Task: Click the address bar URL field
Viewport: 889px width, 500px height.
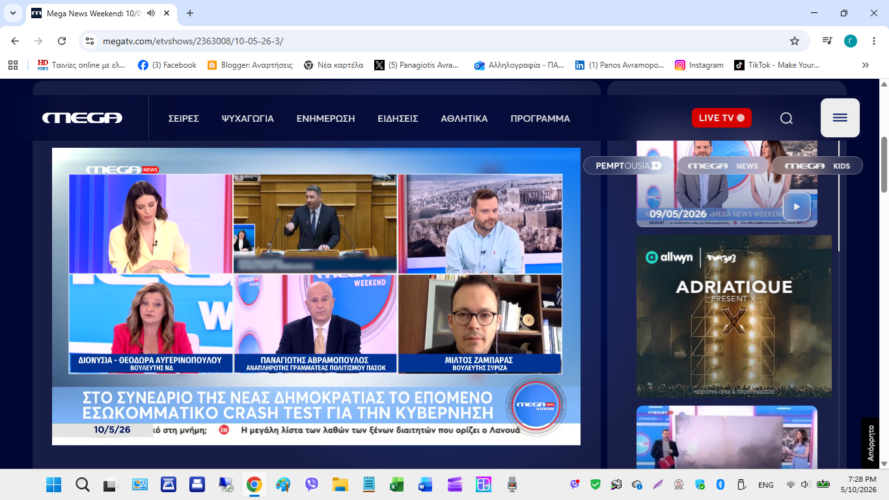Action: [x=442, y=41]
